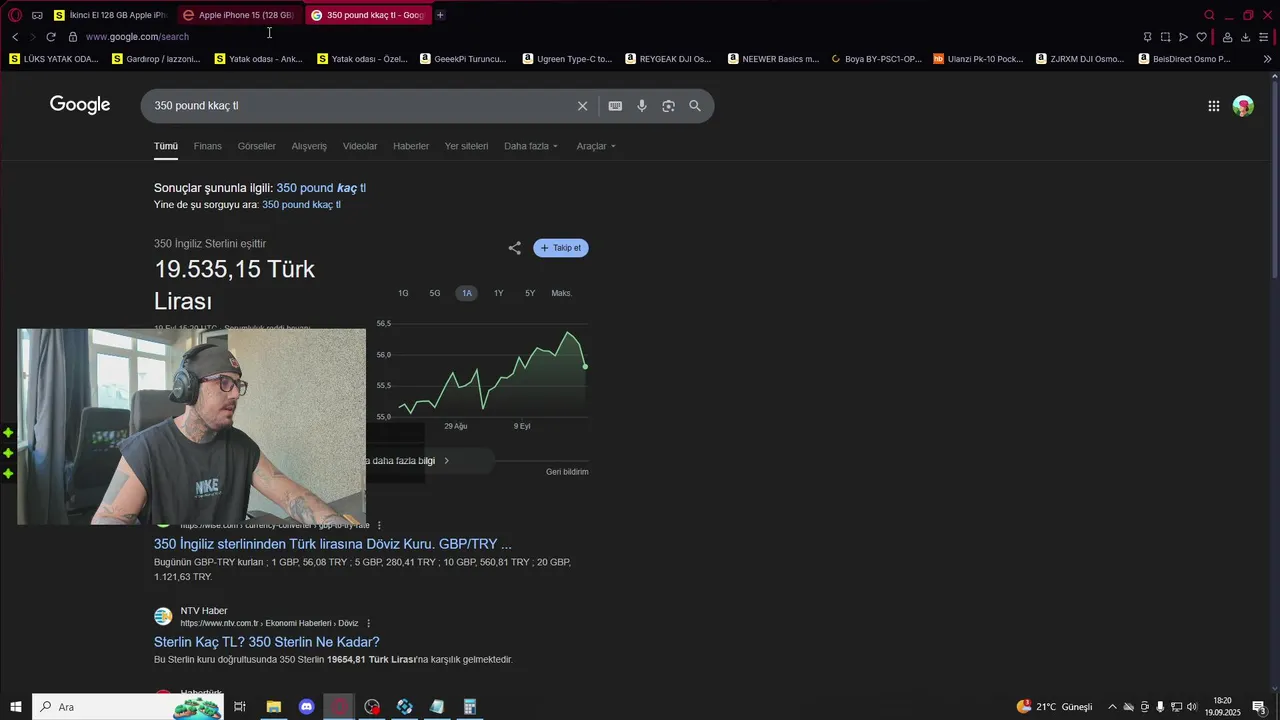Search instead for 350 pound kkaç tl
The height and width of the screenshot is (720, 1280).
point(301,205)
